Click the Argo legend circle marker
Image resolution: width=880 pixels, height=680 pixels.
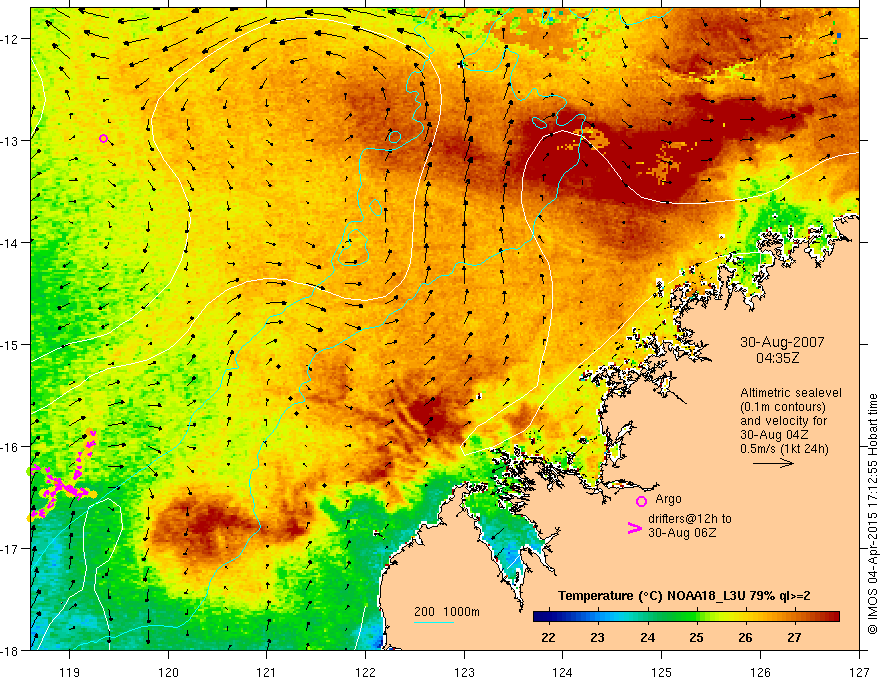click(641, 501)
